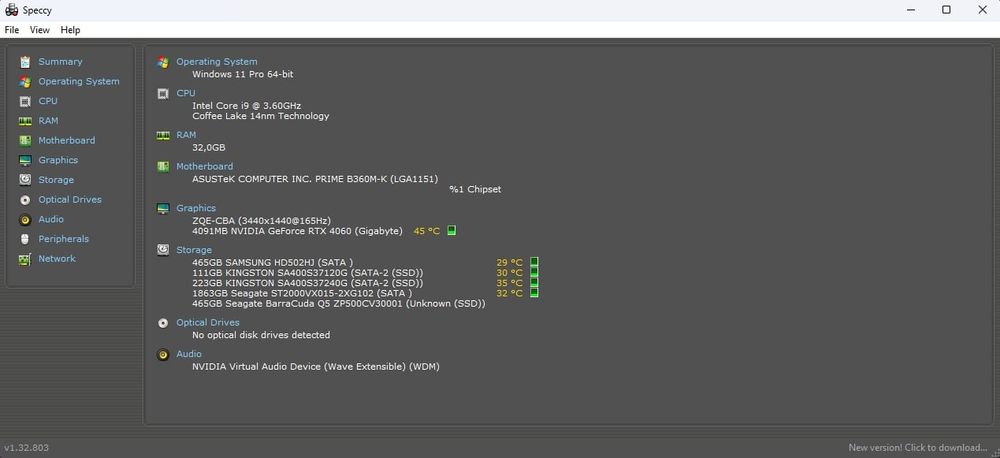Maximize the Speccy window
This screenshot has height=458, width=1000.
(946, 10)
